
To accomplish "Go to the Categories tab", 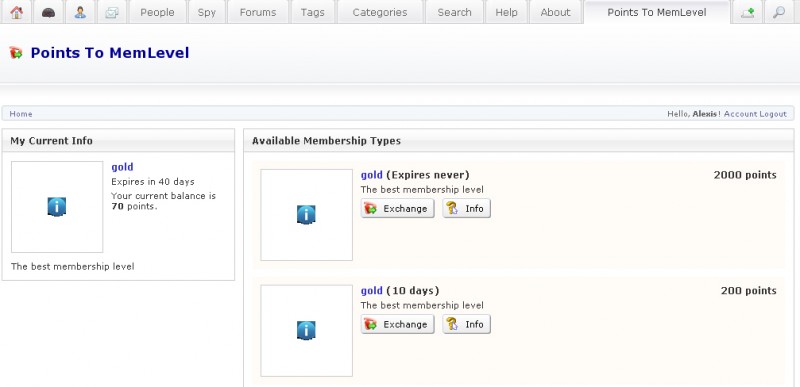I will click(x=380, y=12).
